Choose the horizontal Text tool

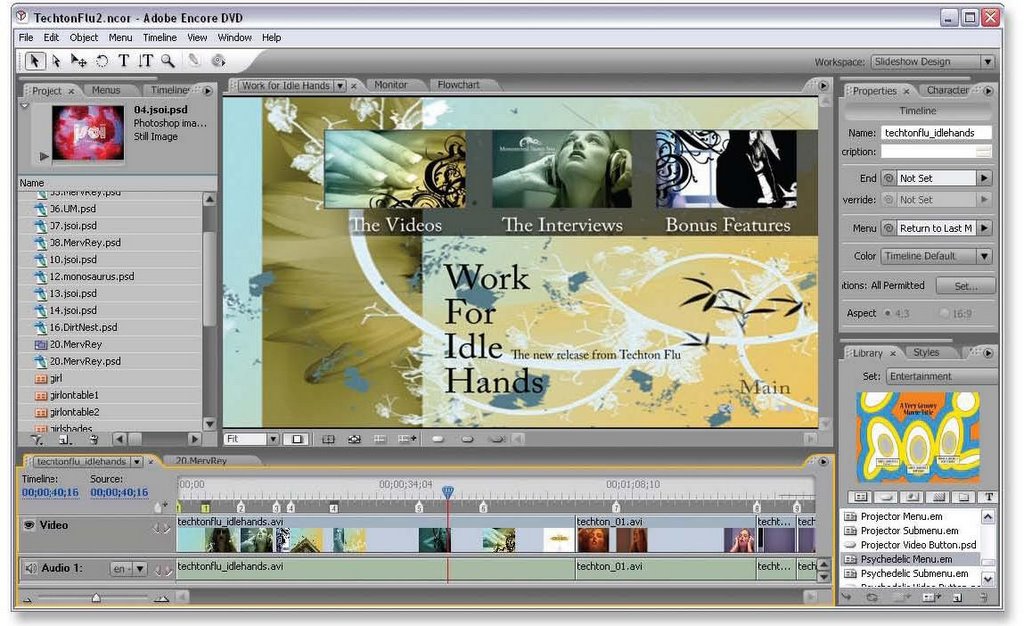point(124,61)
